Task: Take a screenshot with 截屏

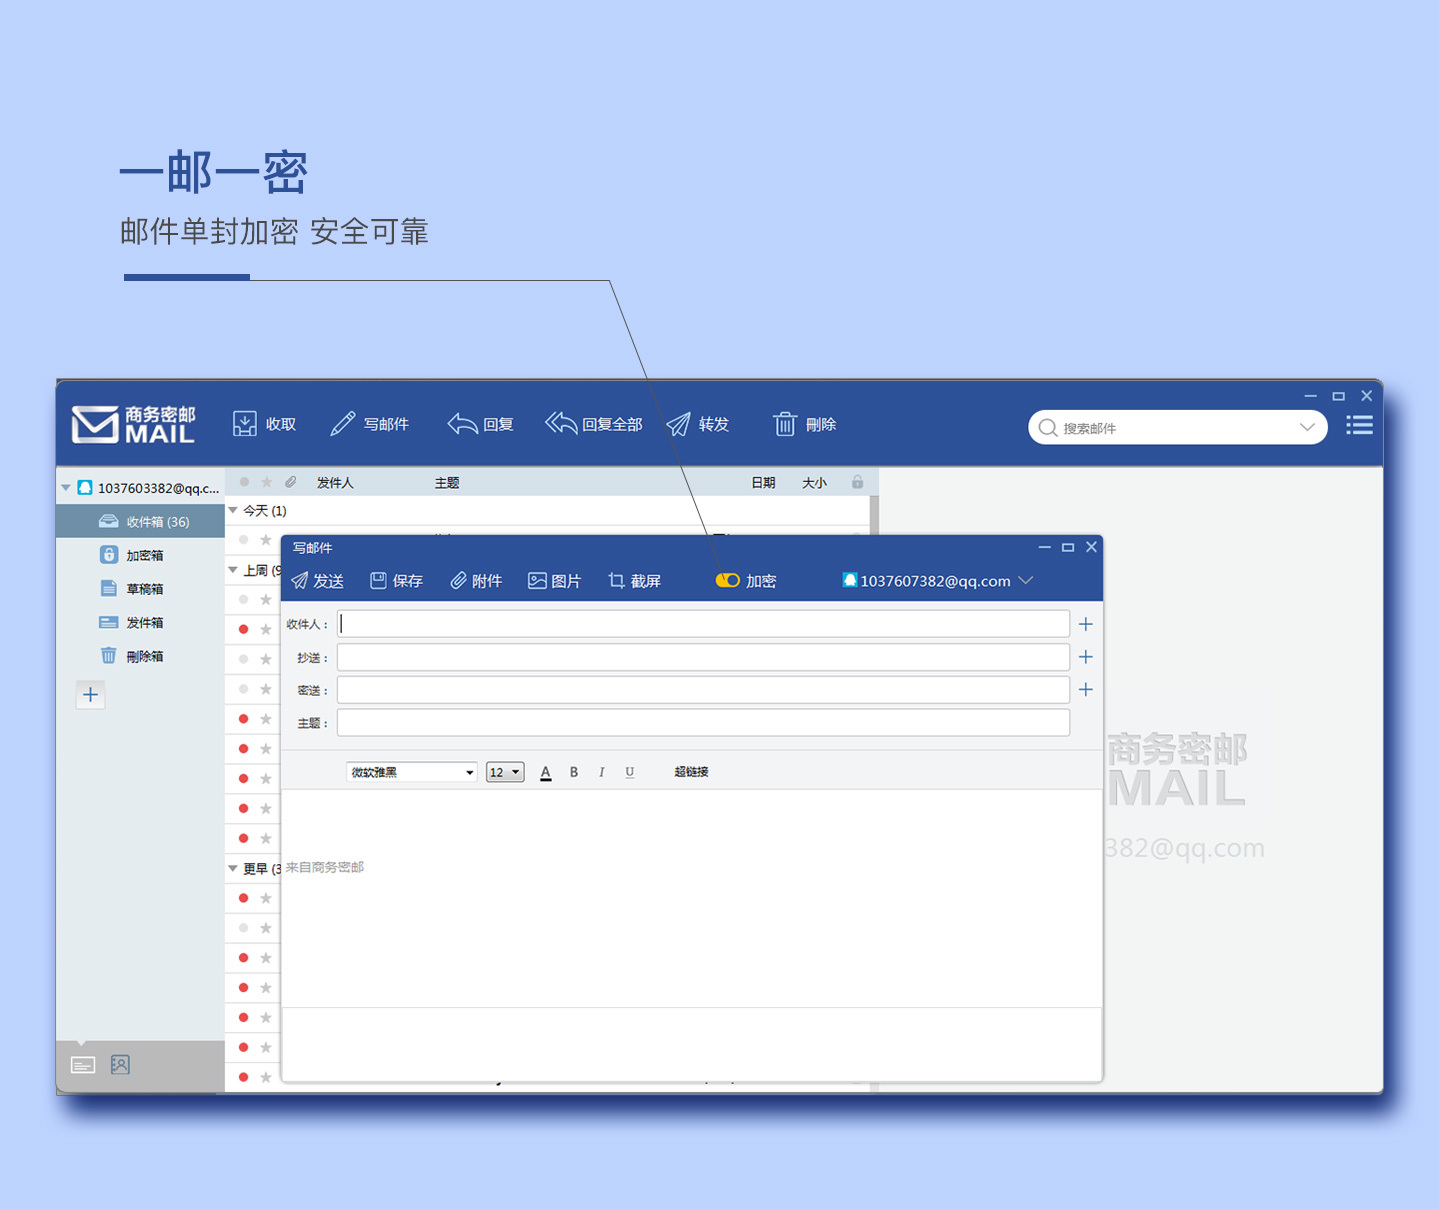Action: point(634,581)
